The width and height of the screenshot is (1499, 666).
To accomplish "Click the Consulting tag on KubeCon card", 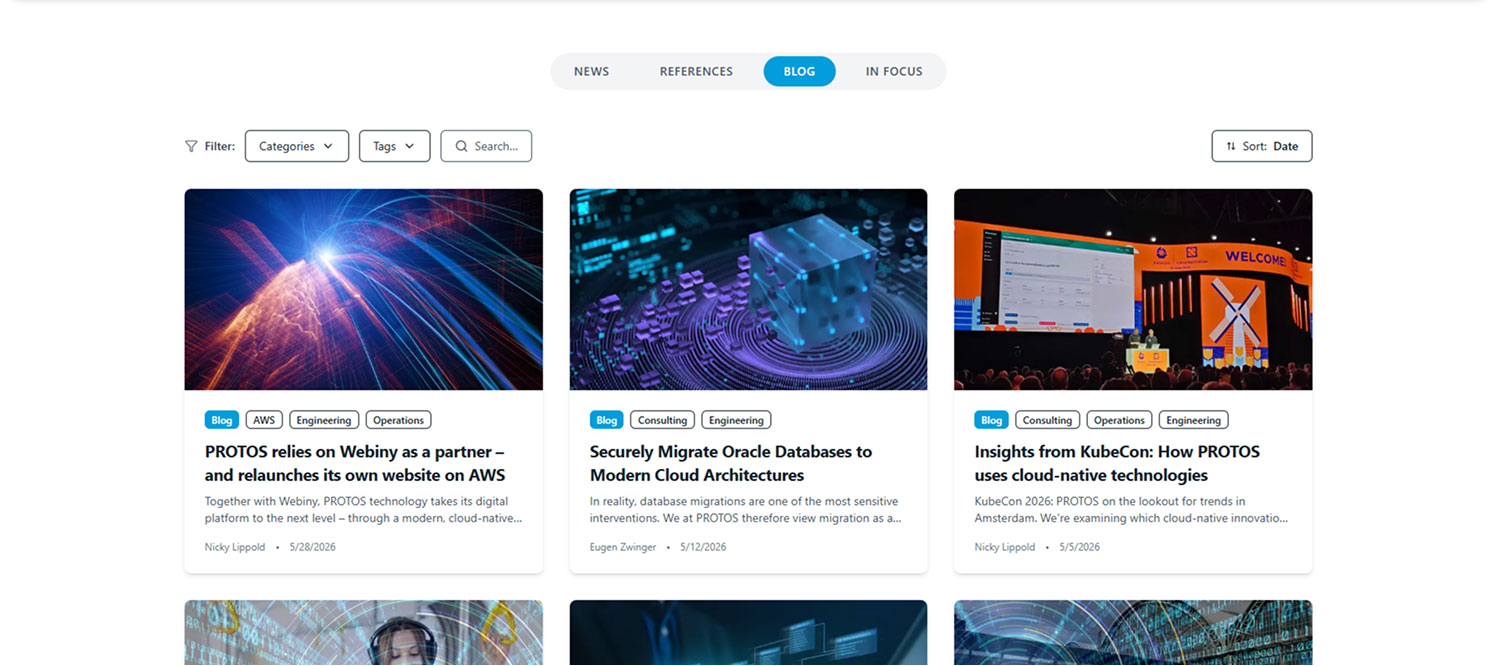I will (x=1048, y=420).
